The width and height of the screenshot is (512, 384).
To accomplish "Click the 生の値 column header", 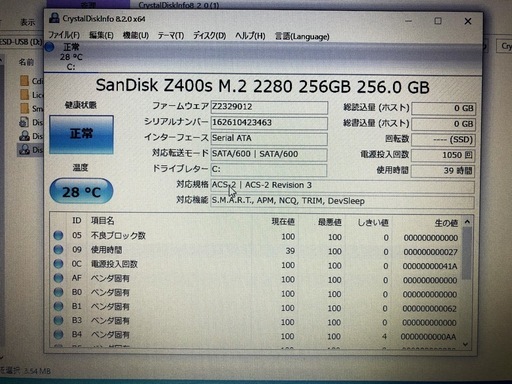I will coord(446,223).
